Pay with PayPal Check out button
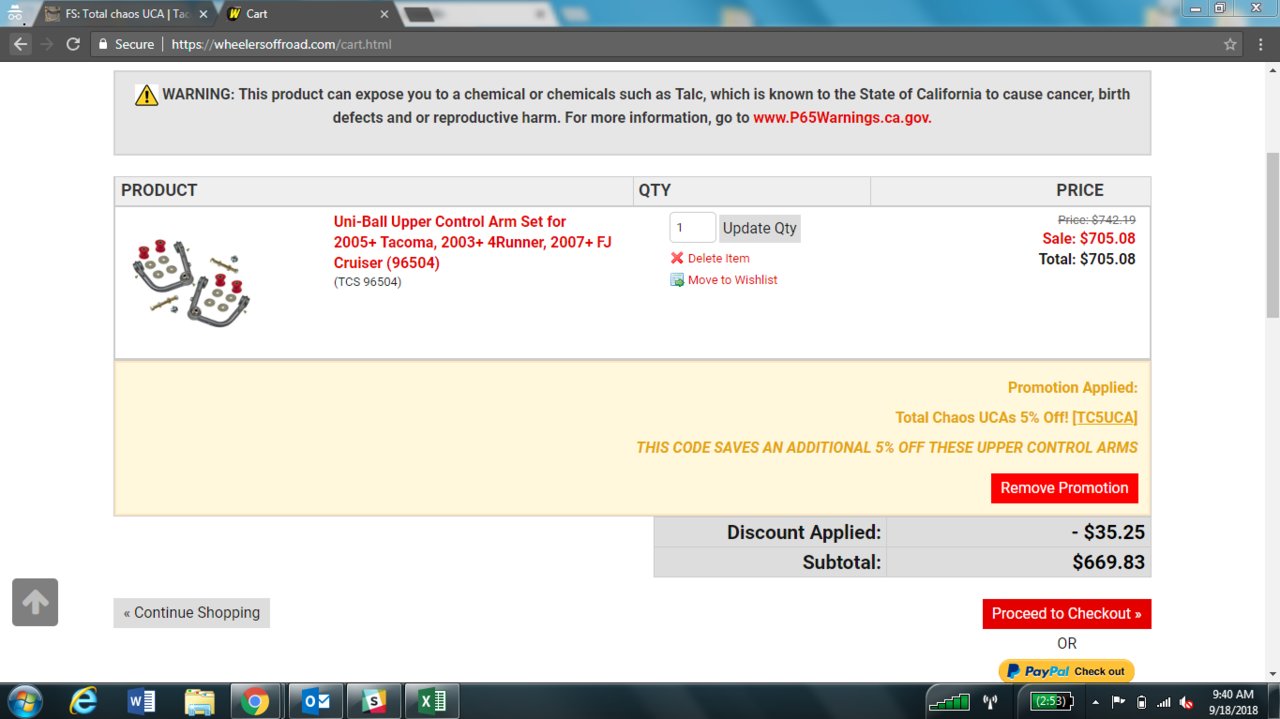Screen dimensions: 1280x719 1066,671
